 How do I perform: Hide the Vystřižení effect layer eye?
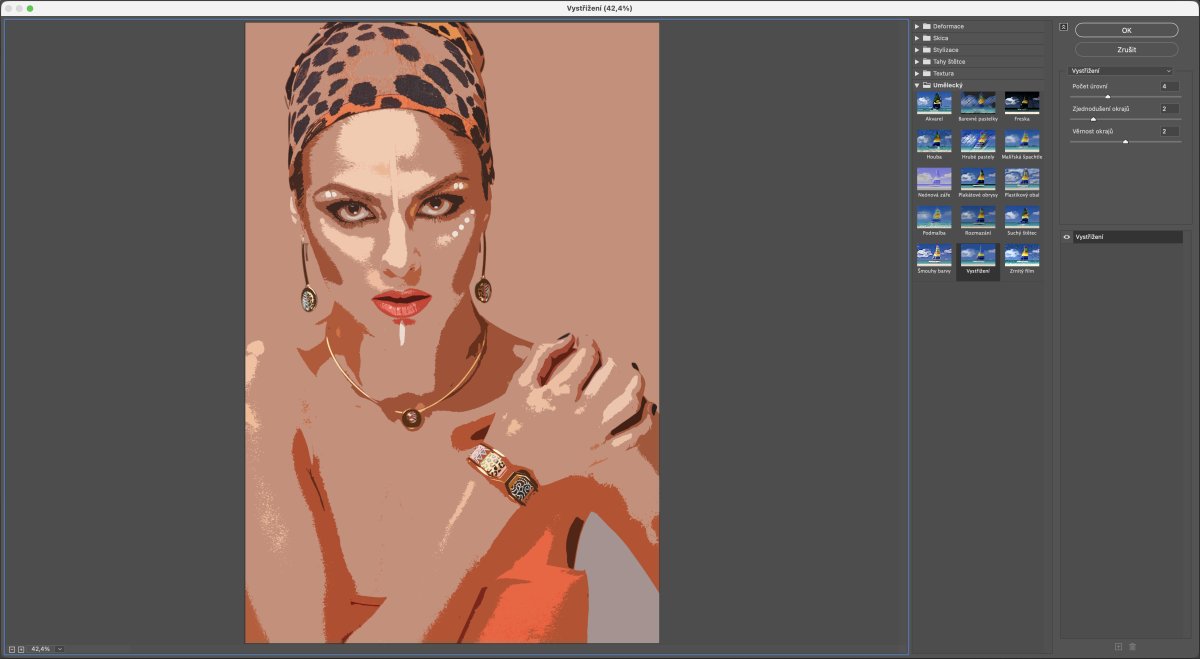pos(1067,237)
